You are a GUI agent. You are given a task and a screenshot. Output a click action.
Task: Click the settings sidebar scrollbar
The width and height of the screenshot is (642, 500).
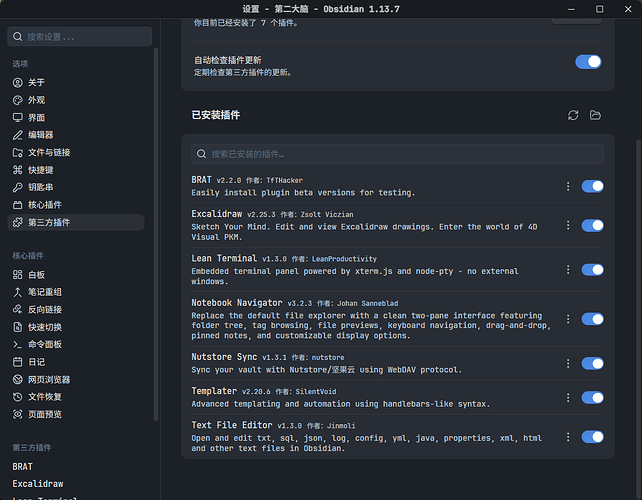coord(156,234)
